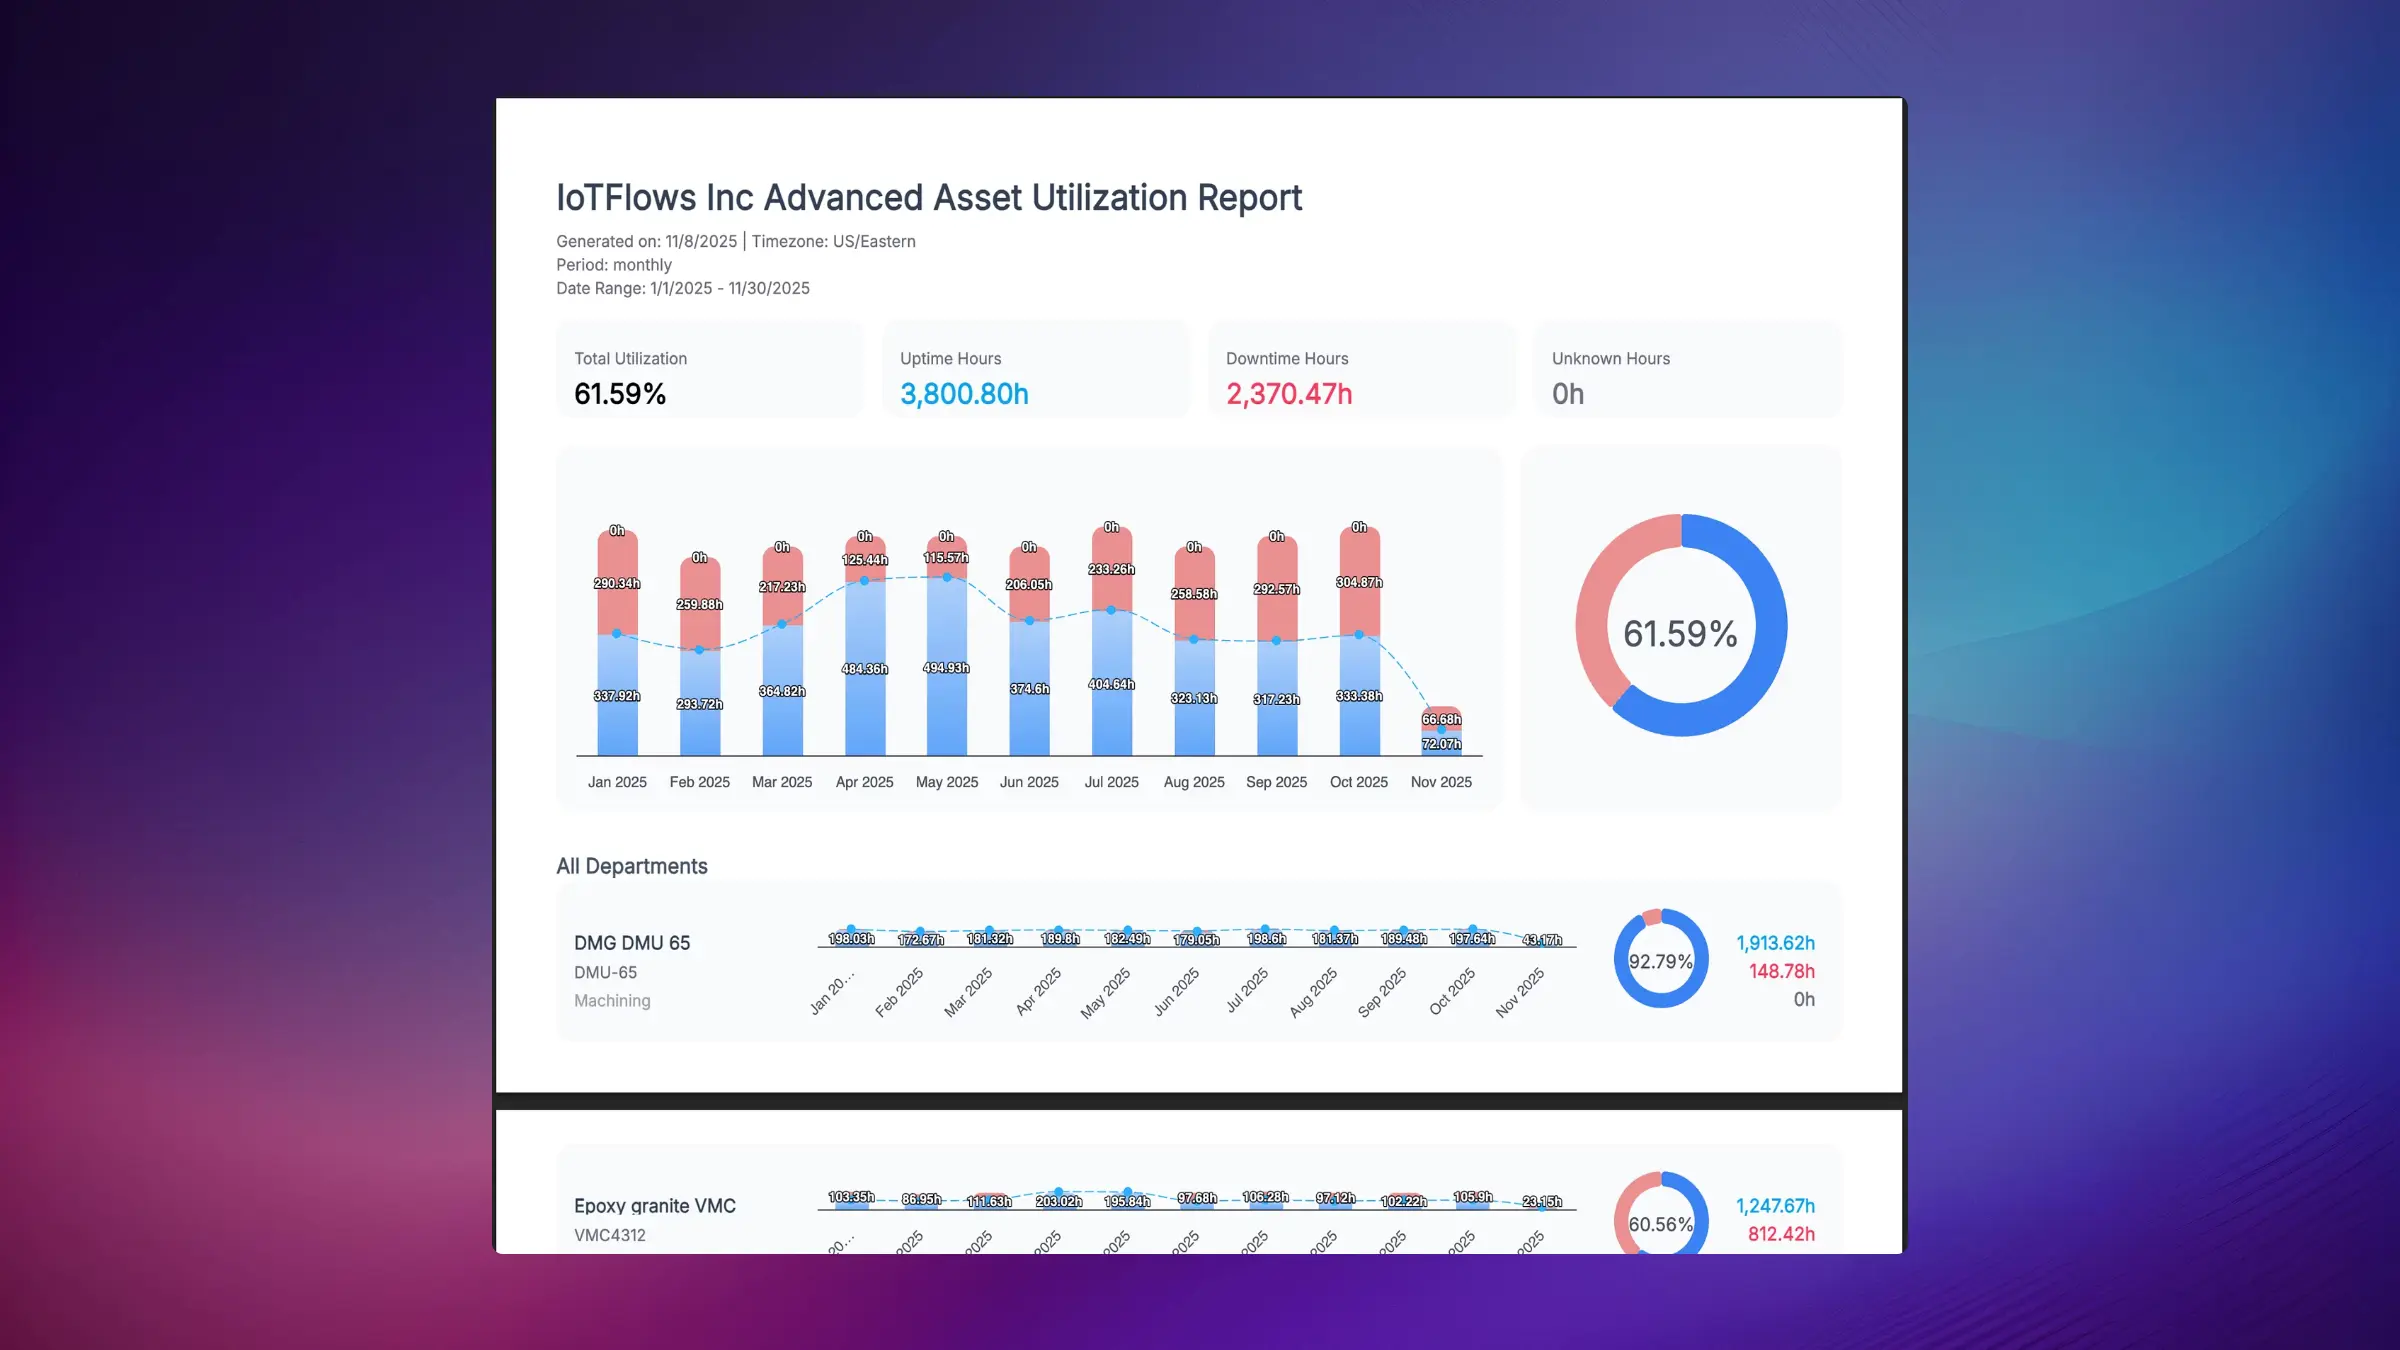This screenshot has height=1350, width=2400.
Task: Click the Nov 2025 axis label
Action: 1441,782
